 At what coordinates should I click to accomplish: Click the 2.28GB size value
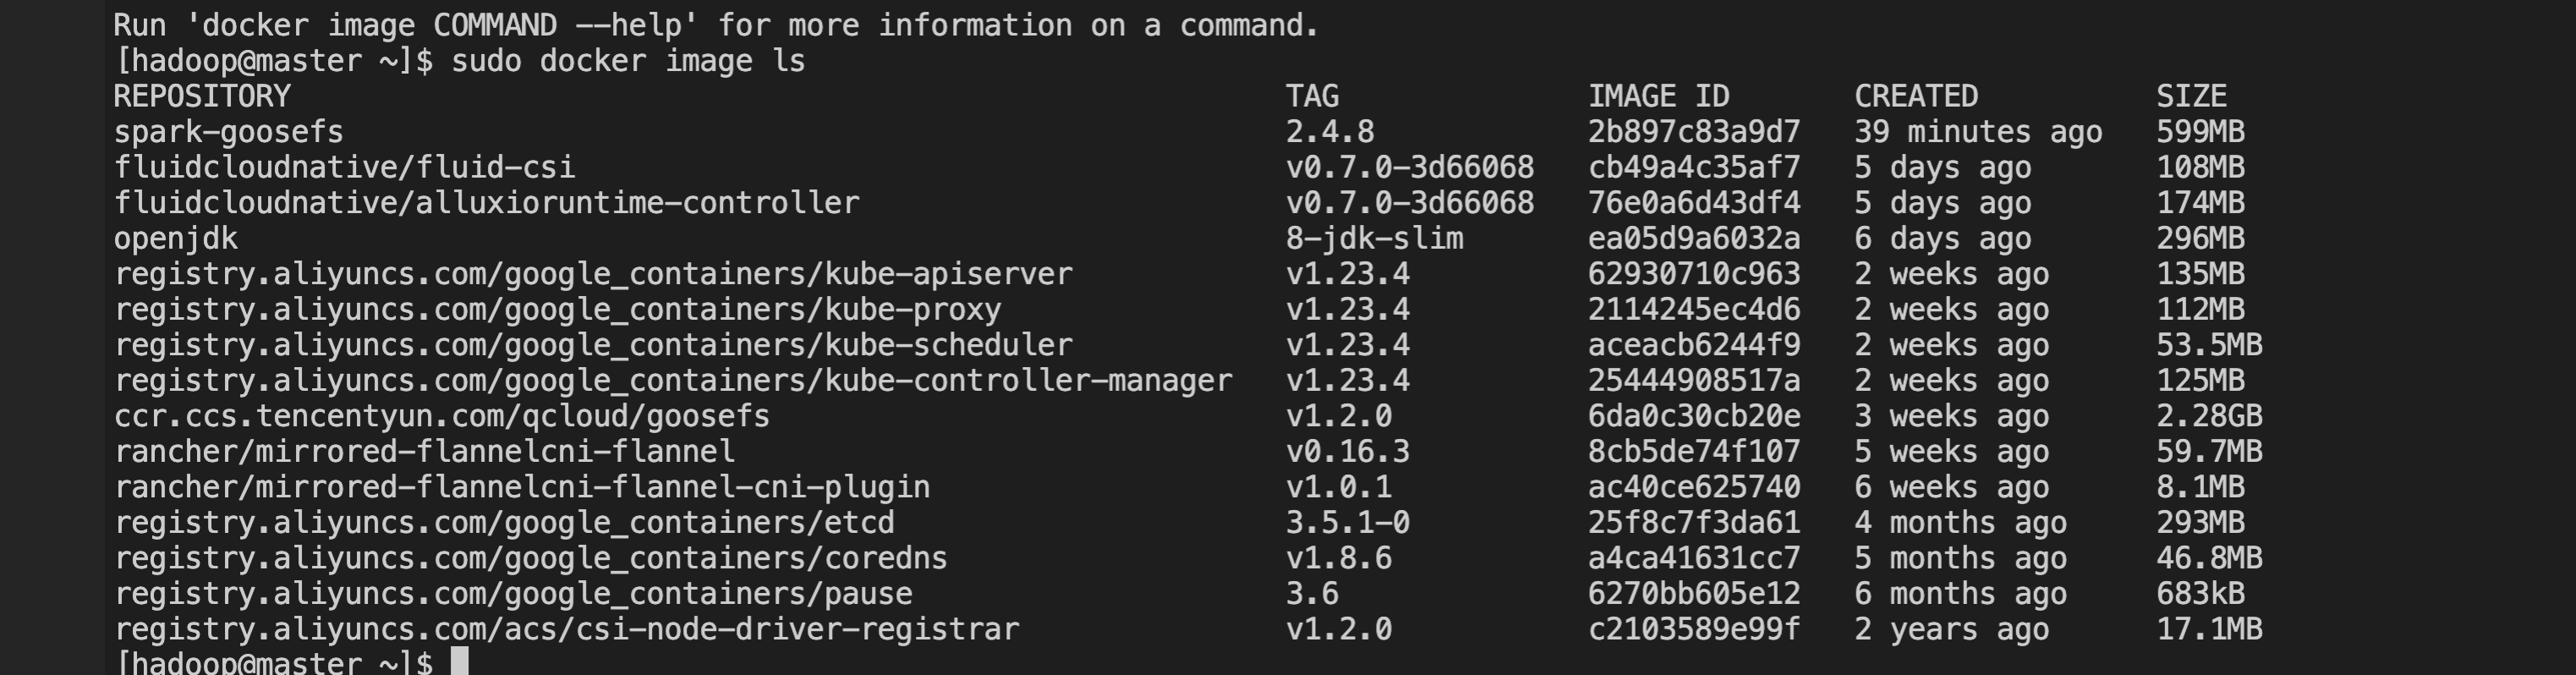[x=2209, y=416]
